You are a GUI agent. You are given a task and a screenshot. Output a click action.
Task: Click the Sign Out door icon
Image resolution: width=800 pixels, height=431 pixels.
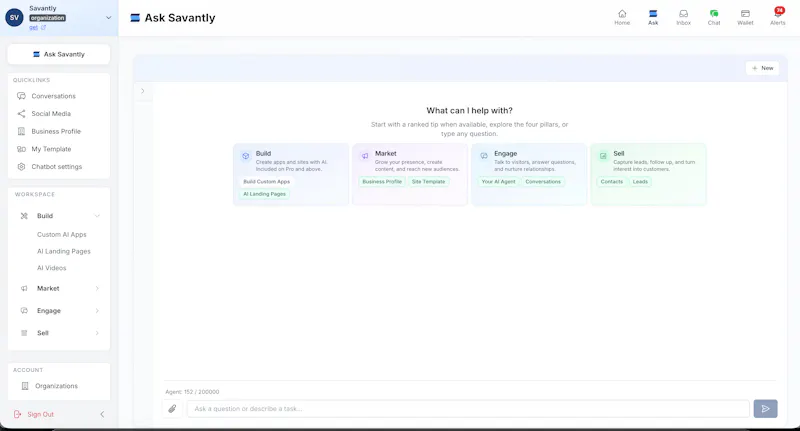point(17,414)
